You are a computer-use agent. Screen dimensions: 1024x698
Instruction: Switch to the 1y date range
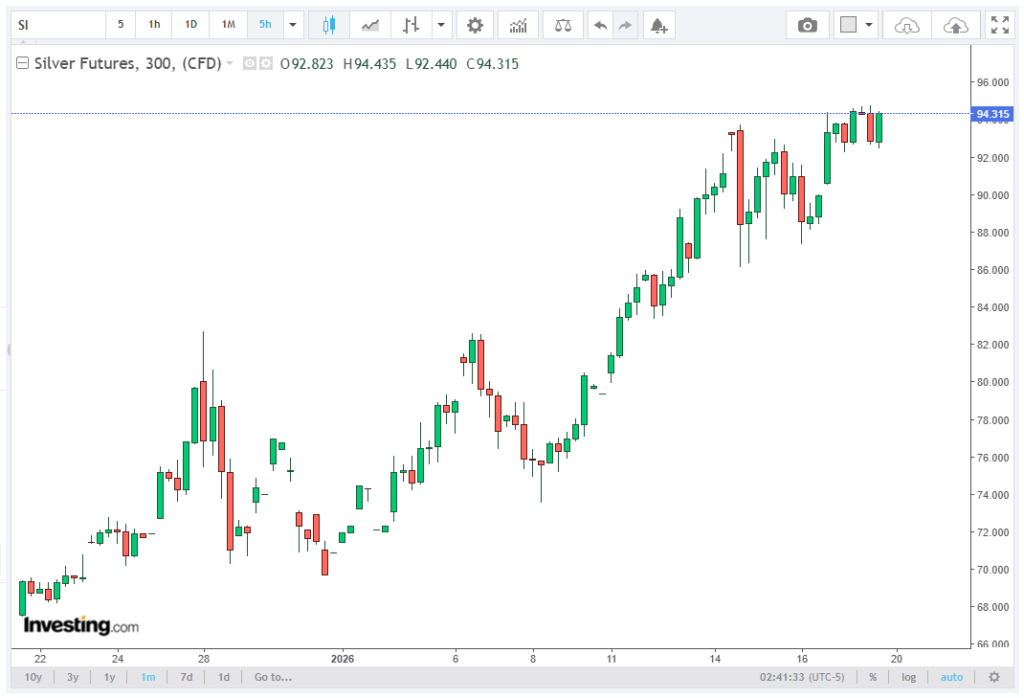tap(109, 677)
